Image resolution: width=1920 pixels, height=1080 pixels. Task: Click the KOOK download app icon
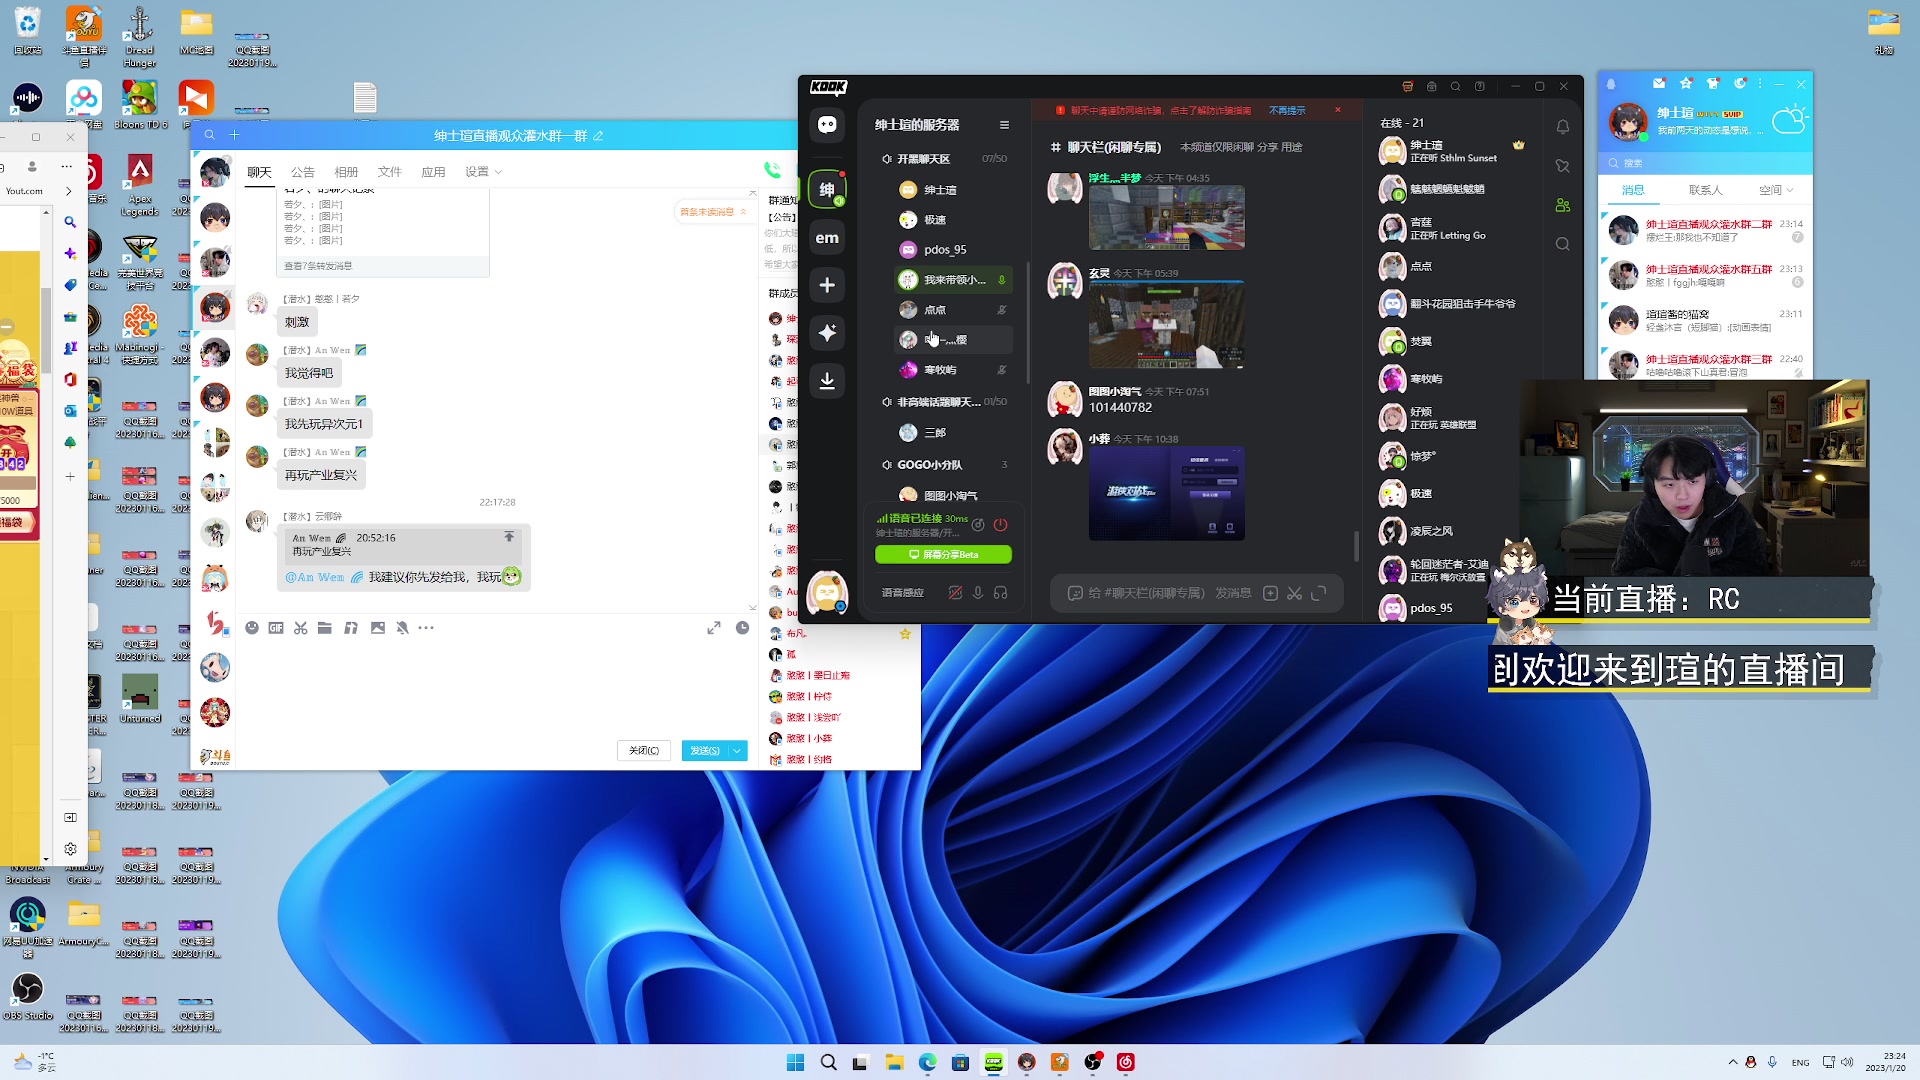tap(827, 381)
